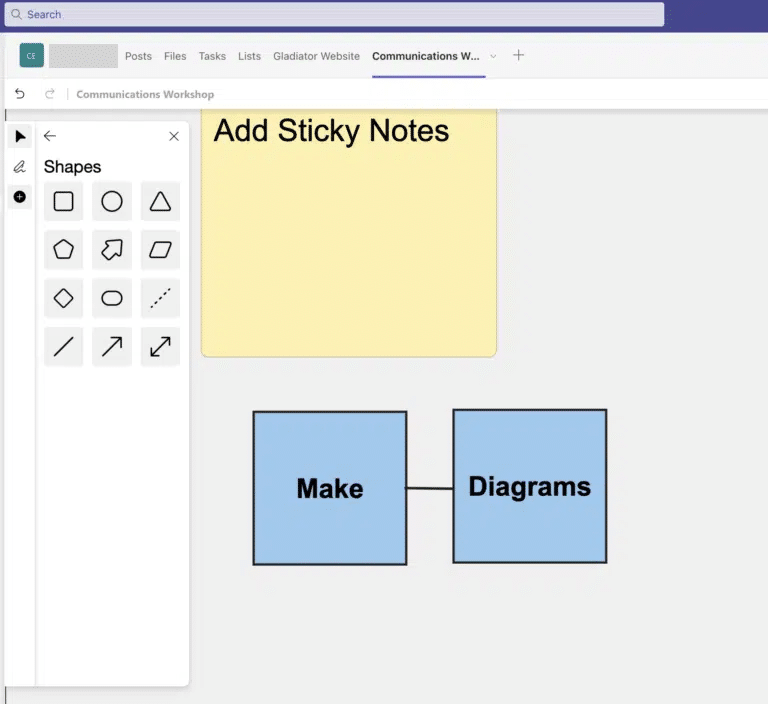Switch to the Files tab
Image resolution: width=768 pixels, height=704 pixels.
[175, 56]
